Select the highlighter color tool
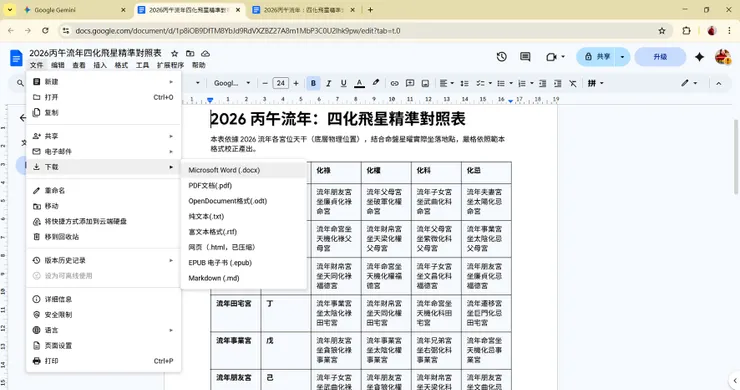 pyautogui.click(x=376, y=83)
